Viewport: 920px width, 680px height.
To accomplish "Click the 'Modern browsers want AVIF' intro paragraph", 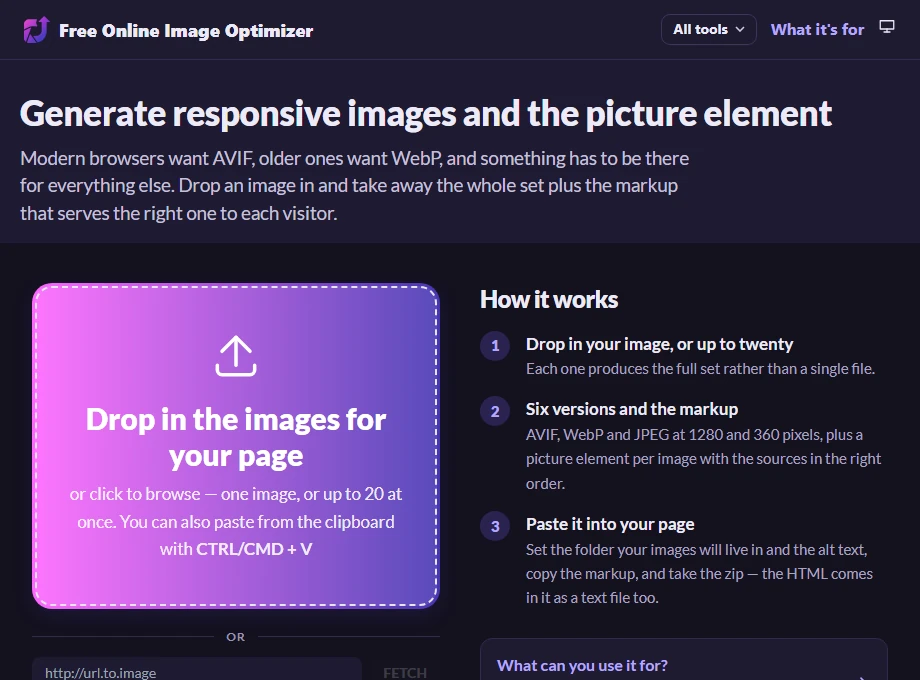I will (354, 185).
